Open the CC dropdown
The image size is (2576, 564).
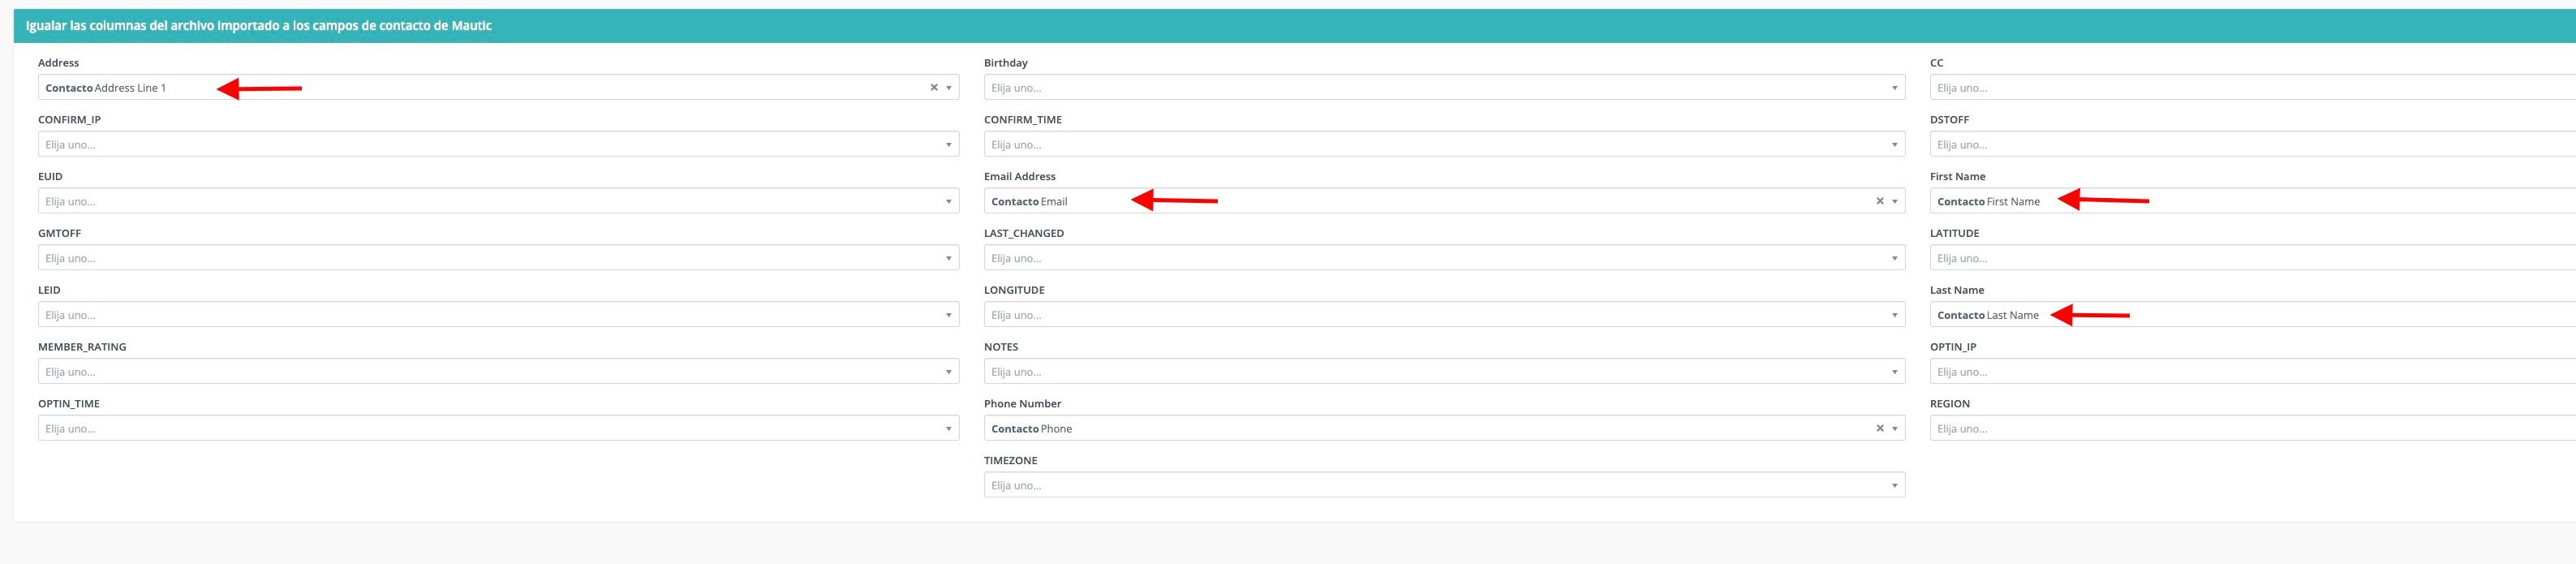2253,87
